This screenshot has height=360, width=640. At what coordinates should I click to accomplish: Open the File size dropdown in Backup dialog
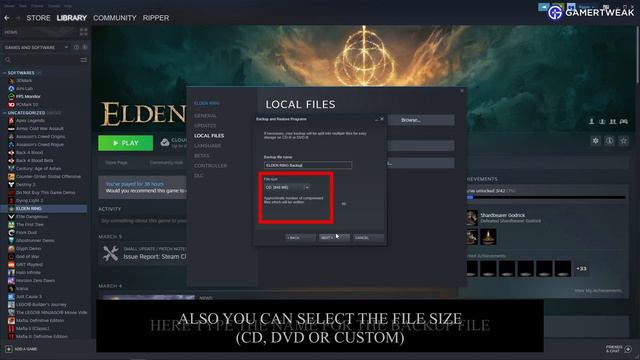pos(287,187)
